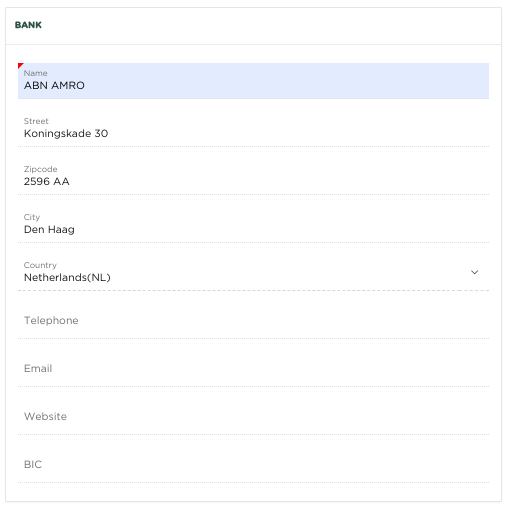Click the small 'Street' field label
The height and width of the screenshot is (514, 509).
pyautogui.click(x=36, y=121)
